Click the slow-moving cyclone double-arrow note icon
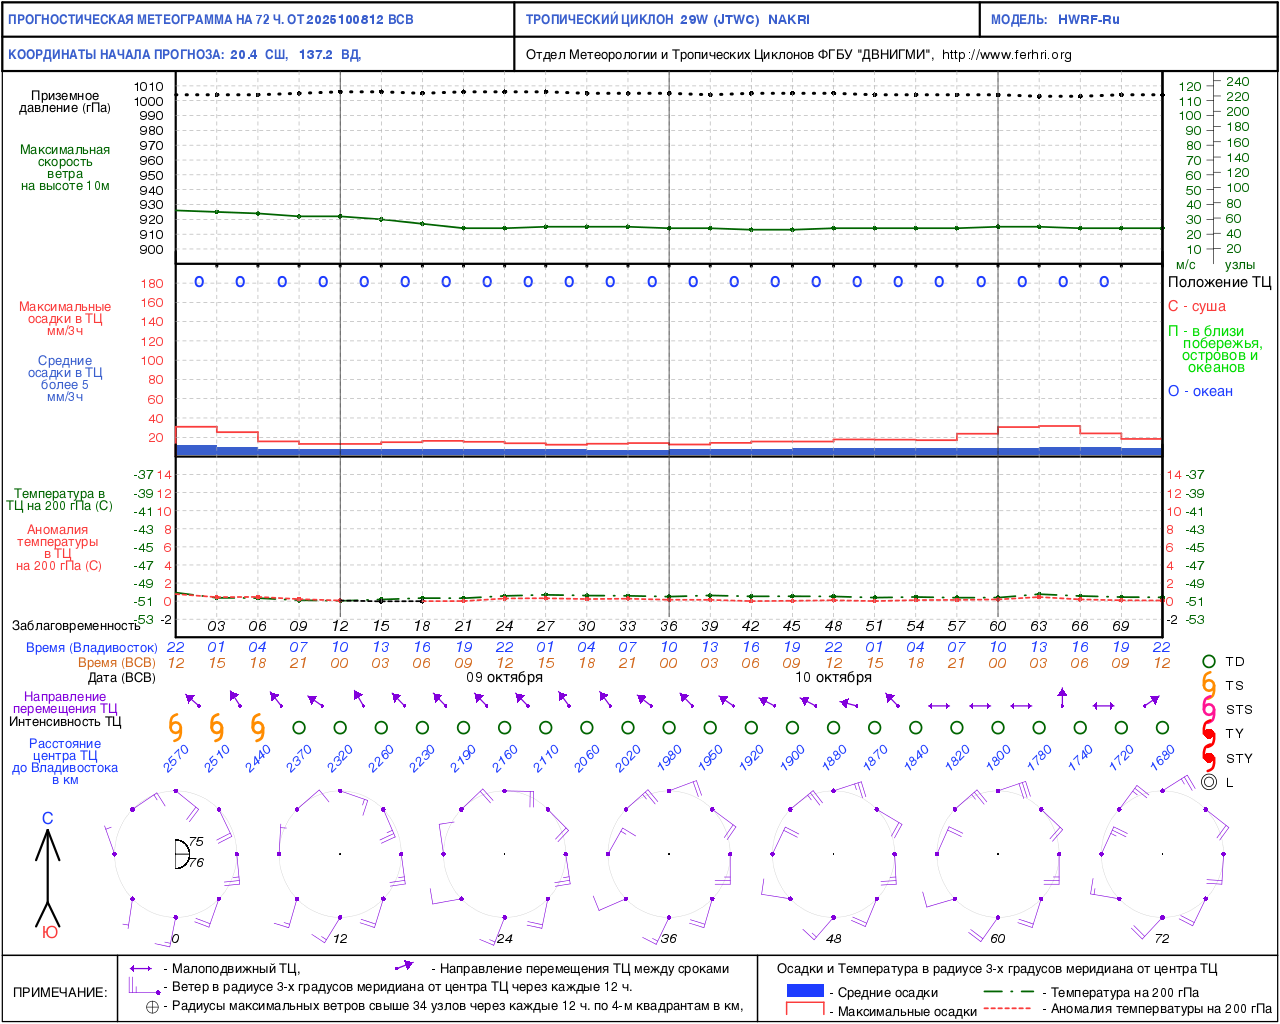 click(141, 969)
